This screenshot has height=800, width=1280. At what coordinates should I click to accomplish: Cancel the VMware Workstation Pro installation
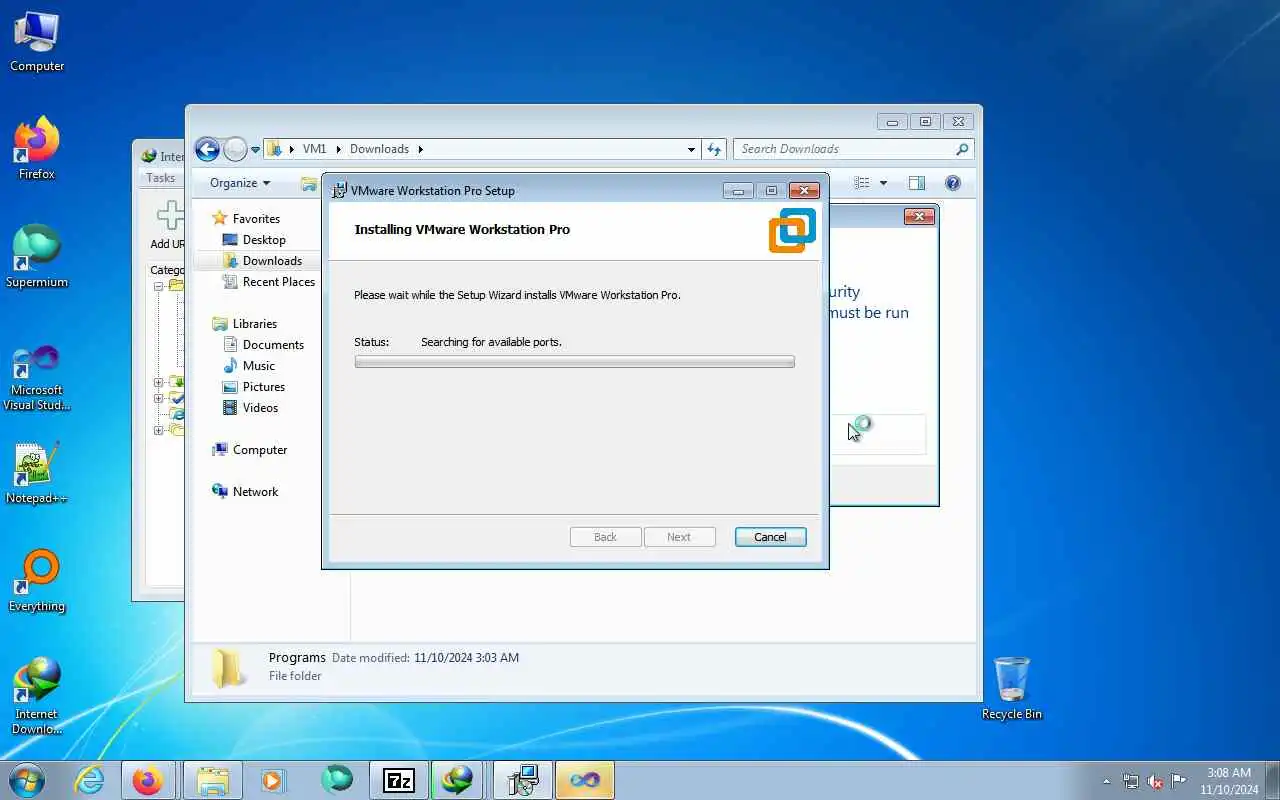[x=770, y=537]
